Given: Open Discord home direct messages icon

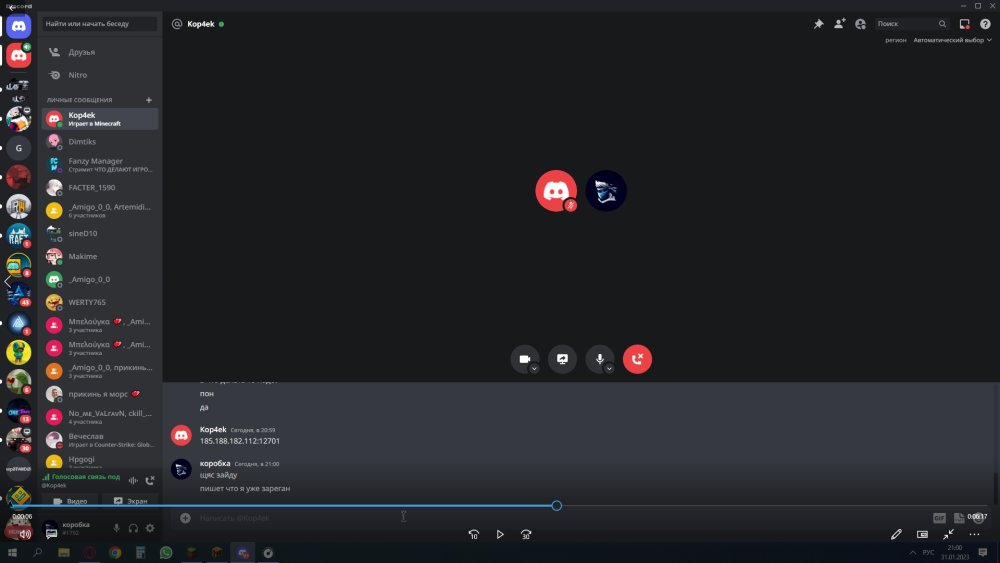Looking at the screenshot, I should pyautogui.click(x=18, y=27).
